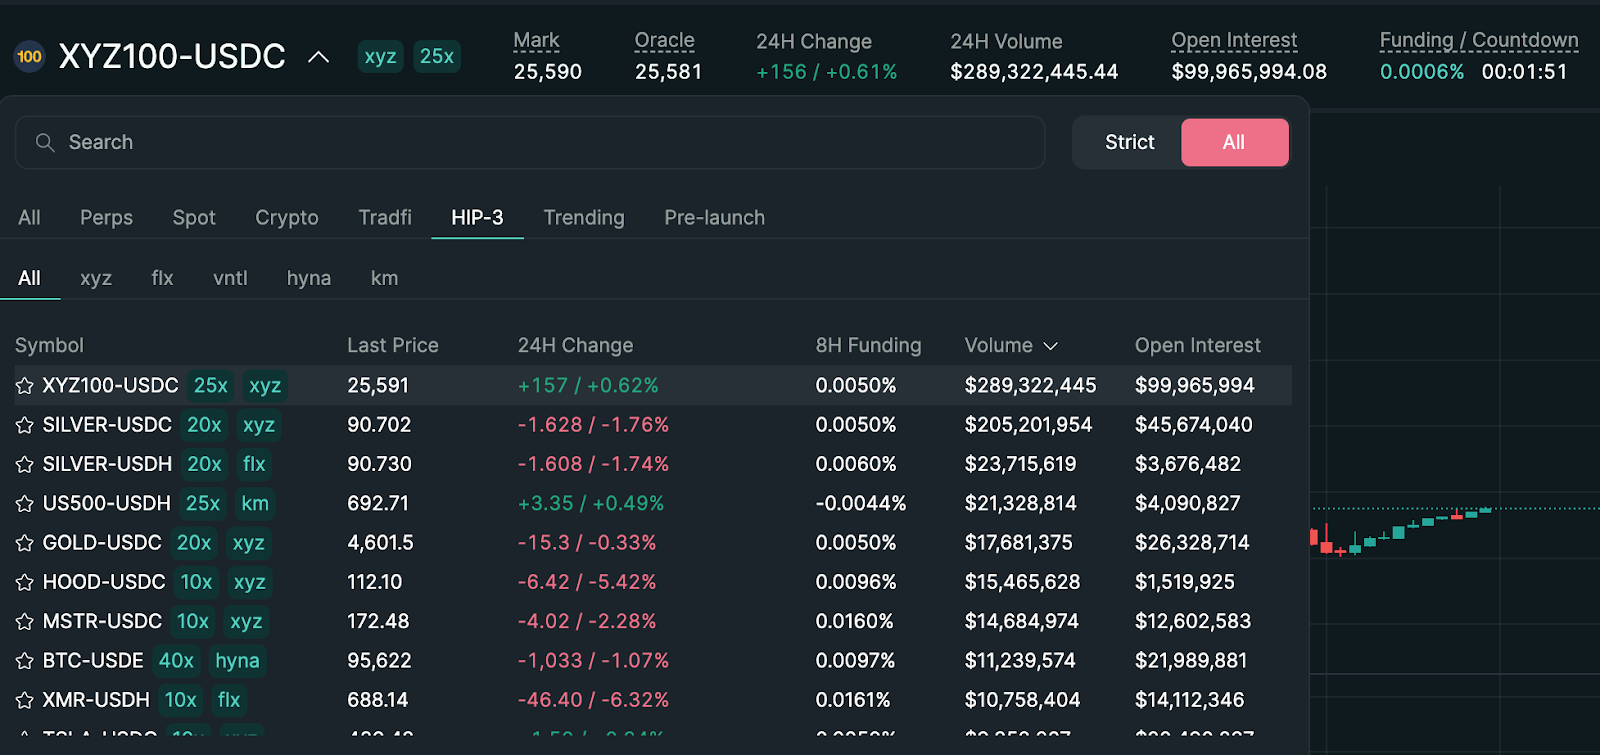Star the US500-USDH row
The height and width of the screenshot is (755, 1600).
pos(25,504)
